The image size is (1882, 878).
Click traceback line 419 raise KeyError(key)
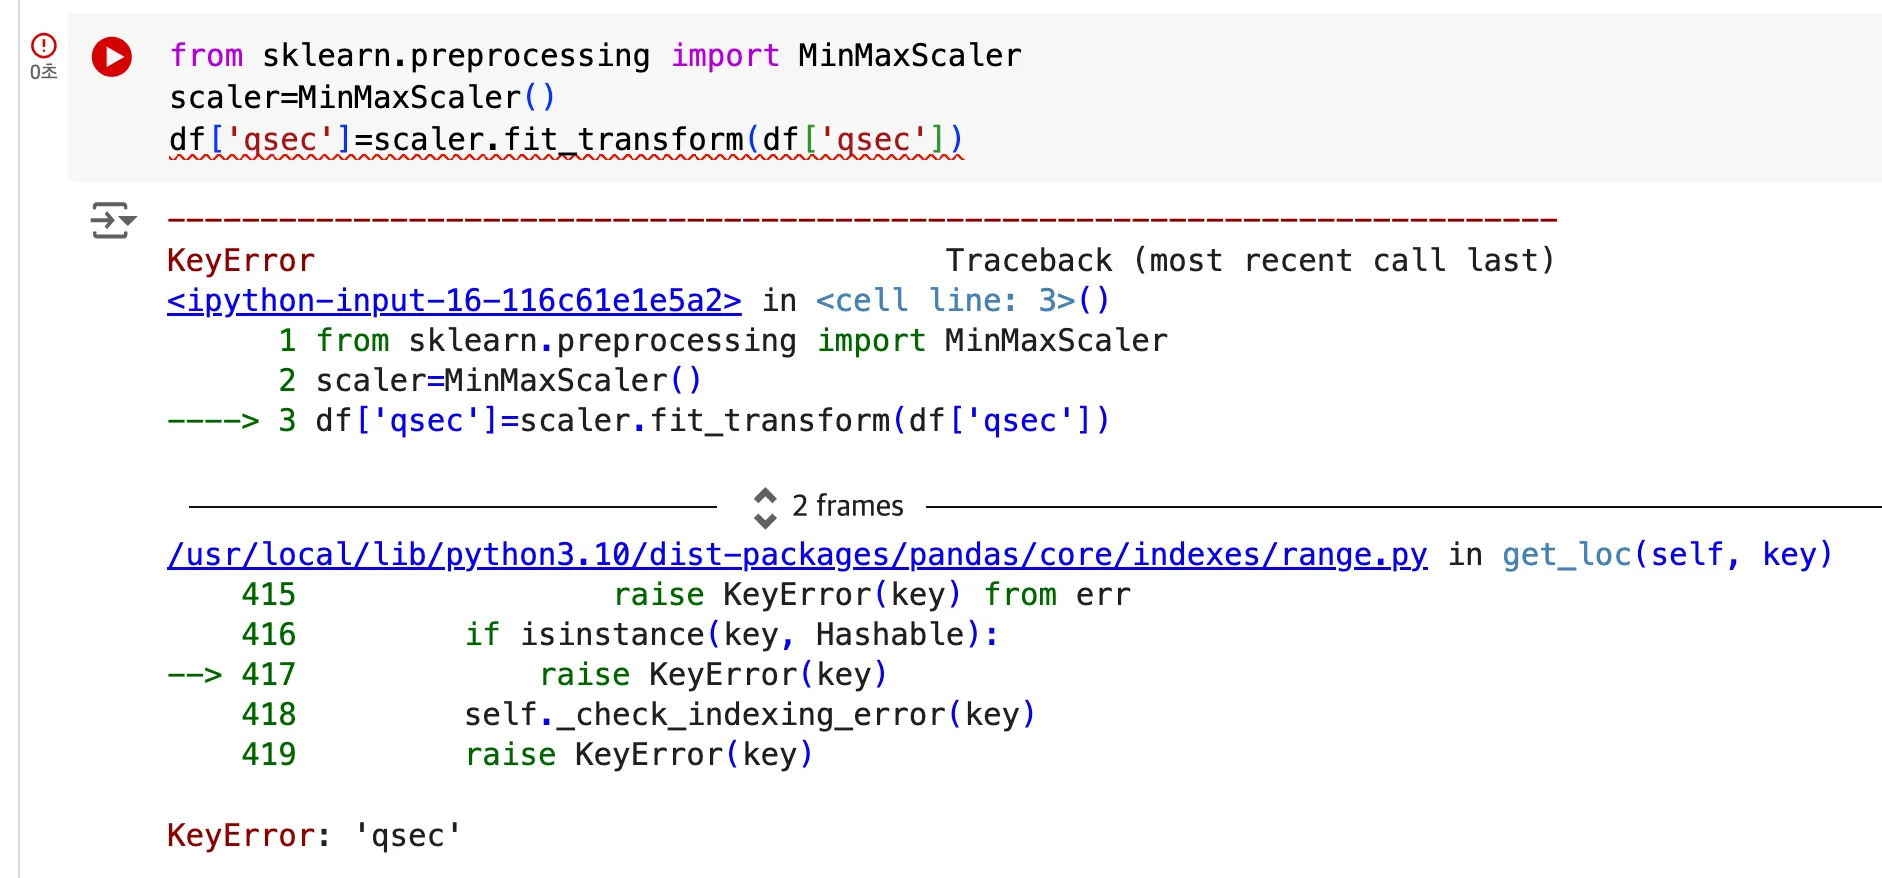pyautogui.click(x=527, y=754)
